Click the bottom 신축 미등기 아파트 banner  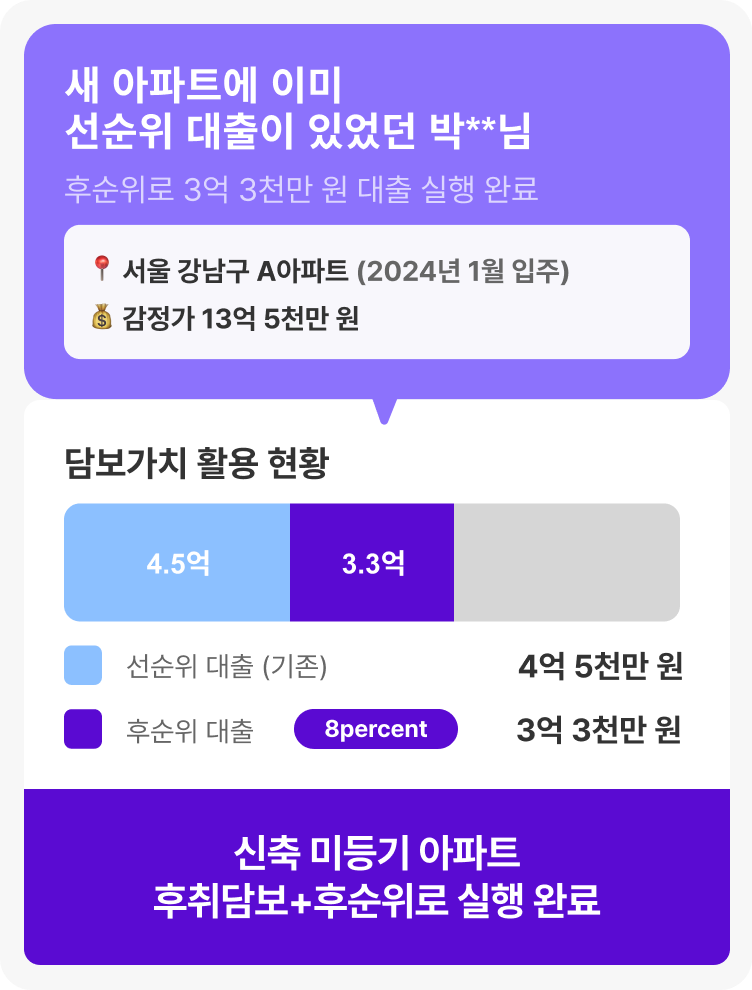[376, 877]
